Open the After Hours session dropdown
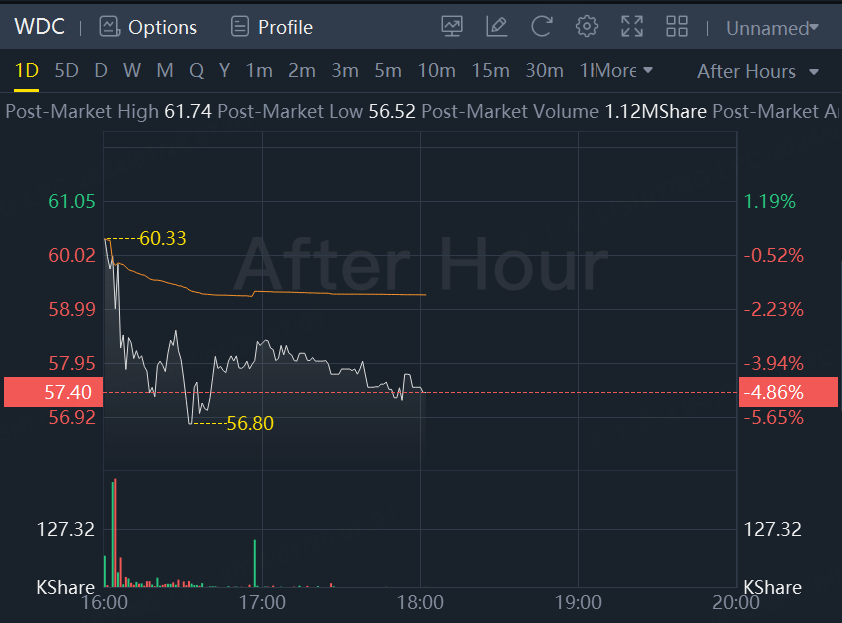 pyautogui.click(x=758, y=71)
